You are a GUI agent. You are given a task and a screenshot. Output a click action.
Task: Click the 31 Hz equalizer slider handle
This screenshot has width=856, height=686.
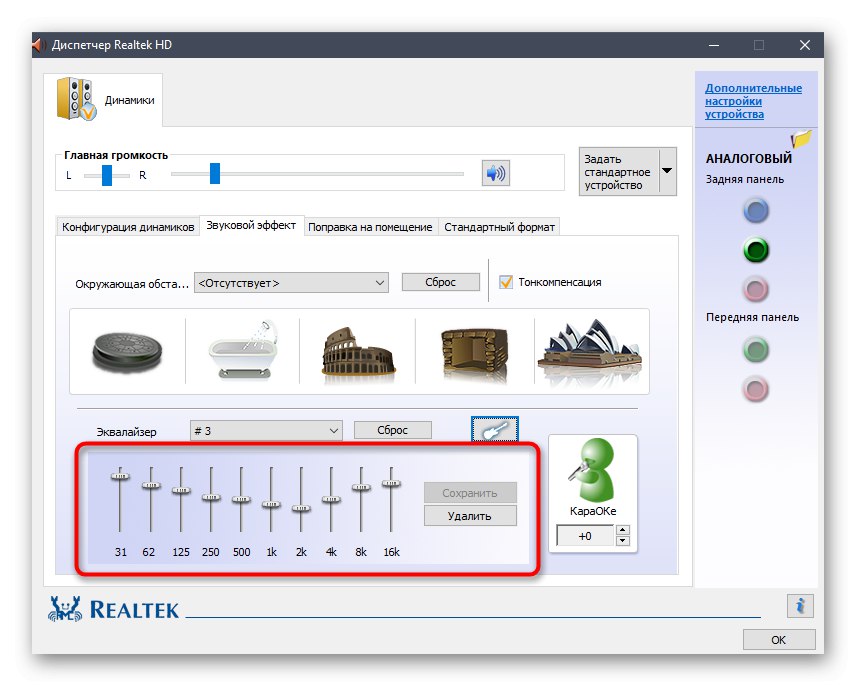point(120,476)
